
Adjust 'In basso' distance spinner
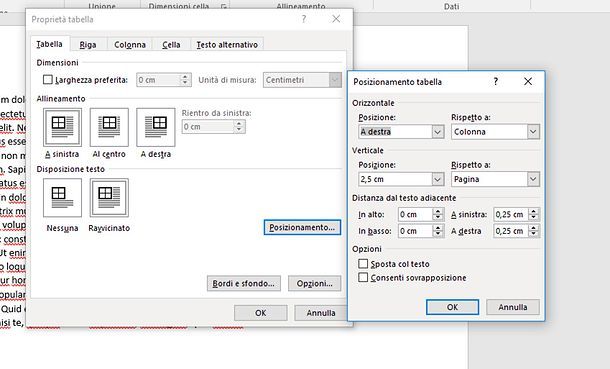click(x=438, y=231)
